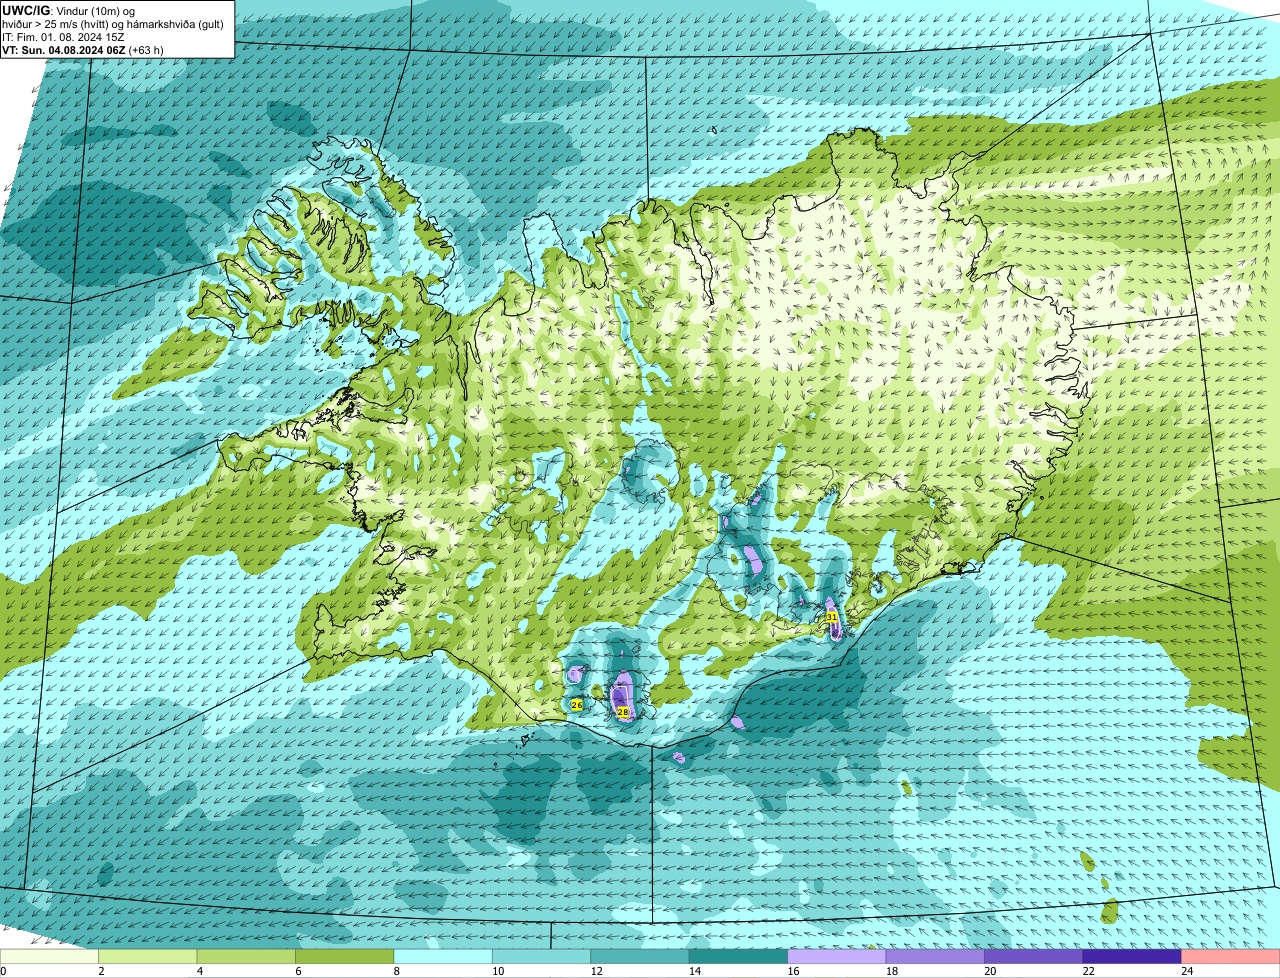The image size is (1280, 978).
Task: Click the legend tick label "4"
Action: pos(199,971)
